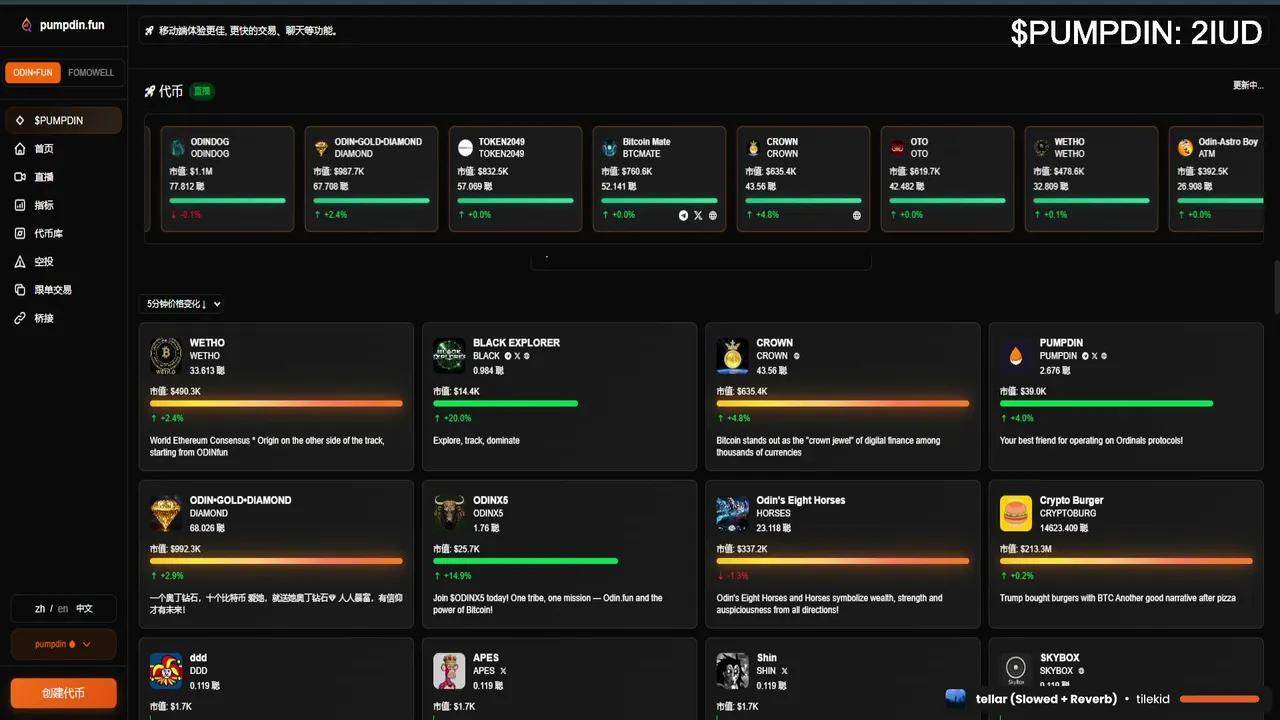Image resolution: width=1280 pixels, height=720 pixels.
Task: Click the rocket icon next to 代币 heading
Action: click(x=150, y=91)
